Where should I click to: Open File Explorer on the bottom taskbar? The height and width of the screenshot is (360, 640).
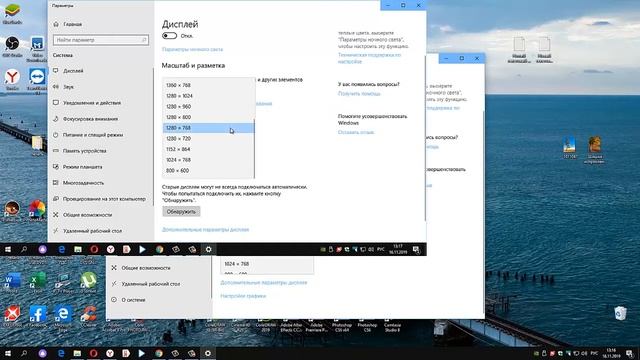(77, 353)
